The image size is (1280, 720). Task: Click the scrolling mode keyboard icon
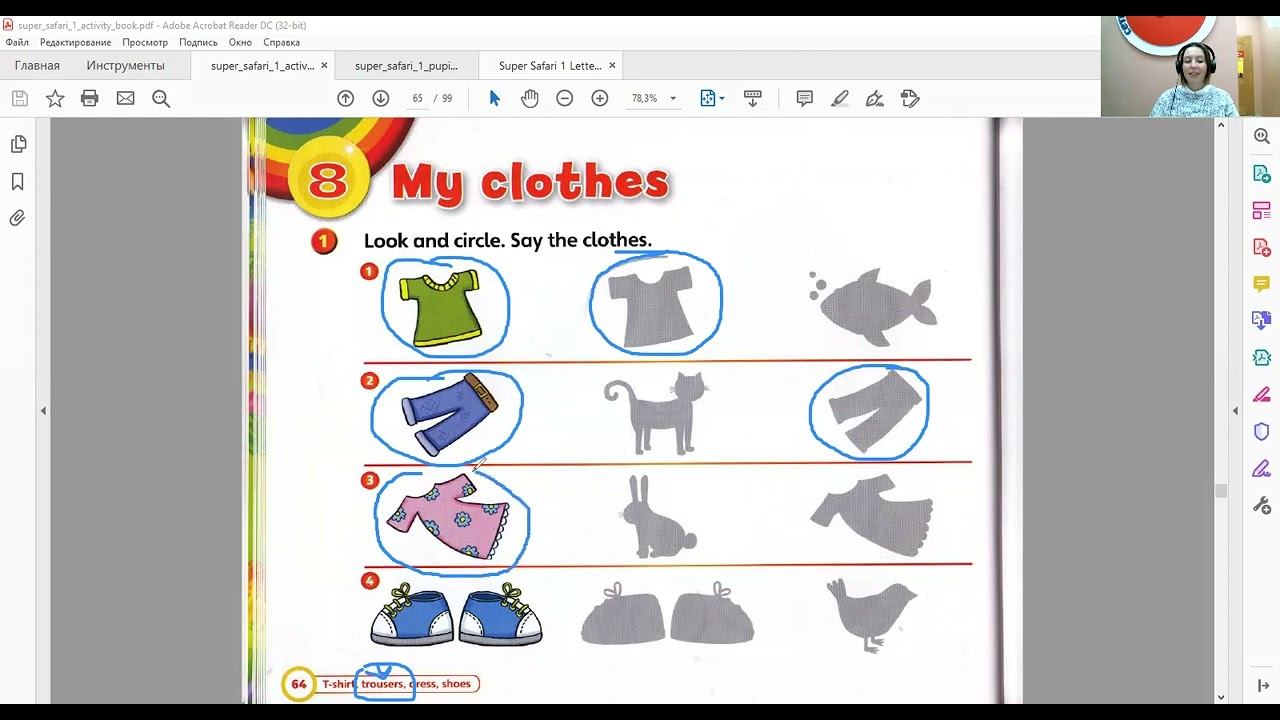(x=753, y=98)
